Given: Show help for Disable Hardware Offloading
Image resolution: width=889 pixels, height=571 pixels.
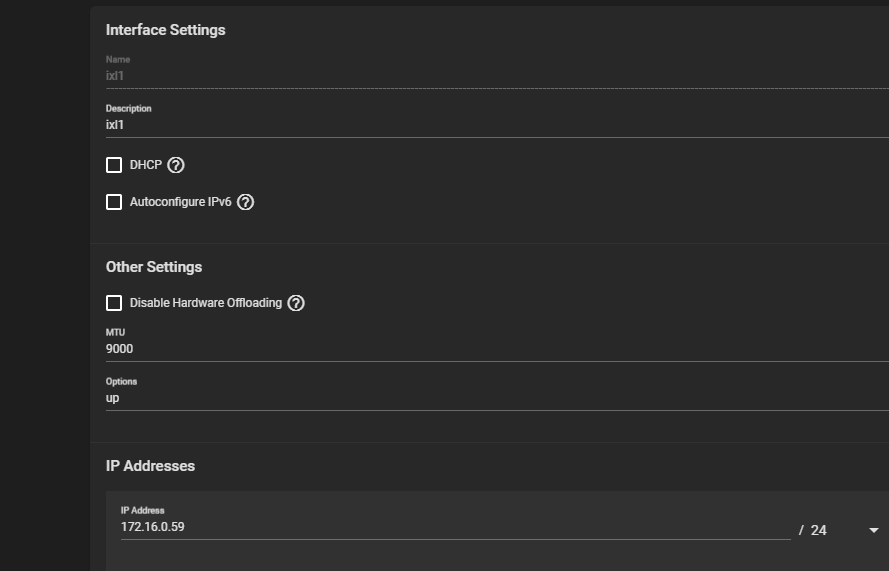Looking at the screenshot, I should (296, 303).
